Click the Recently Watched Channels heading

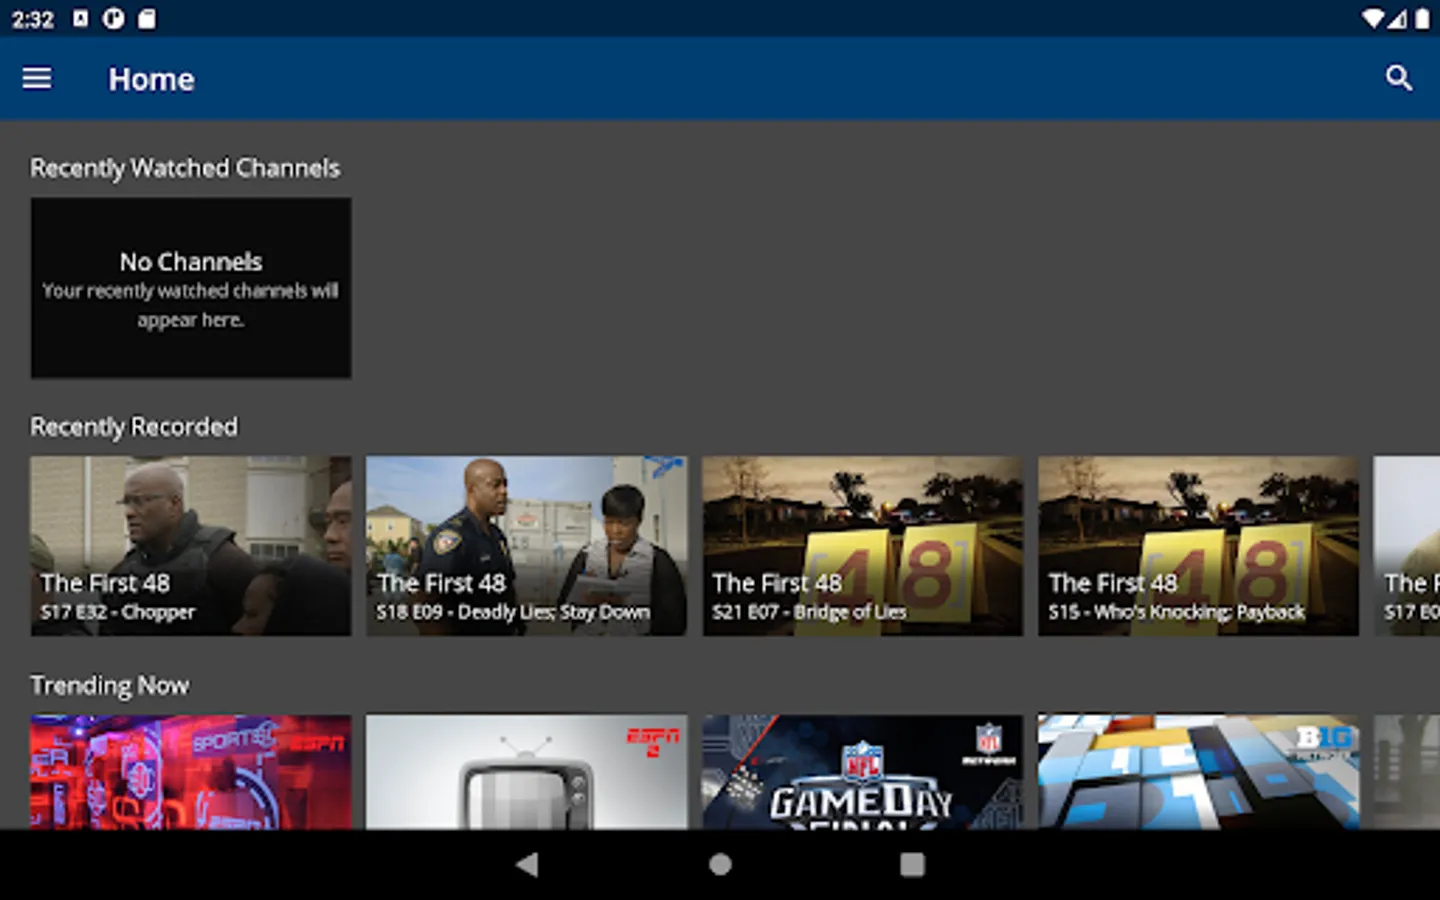point(185,168)
